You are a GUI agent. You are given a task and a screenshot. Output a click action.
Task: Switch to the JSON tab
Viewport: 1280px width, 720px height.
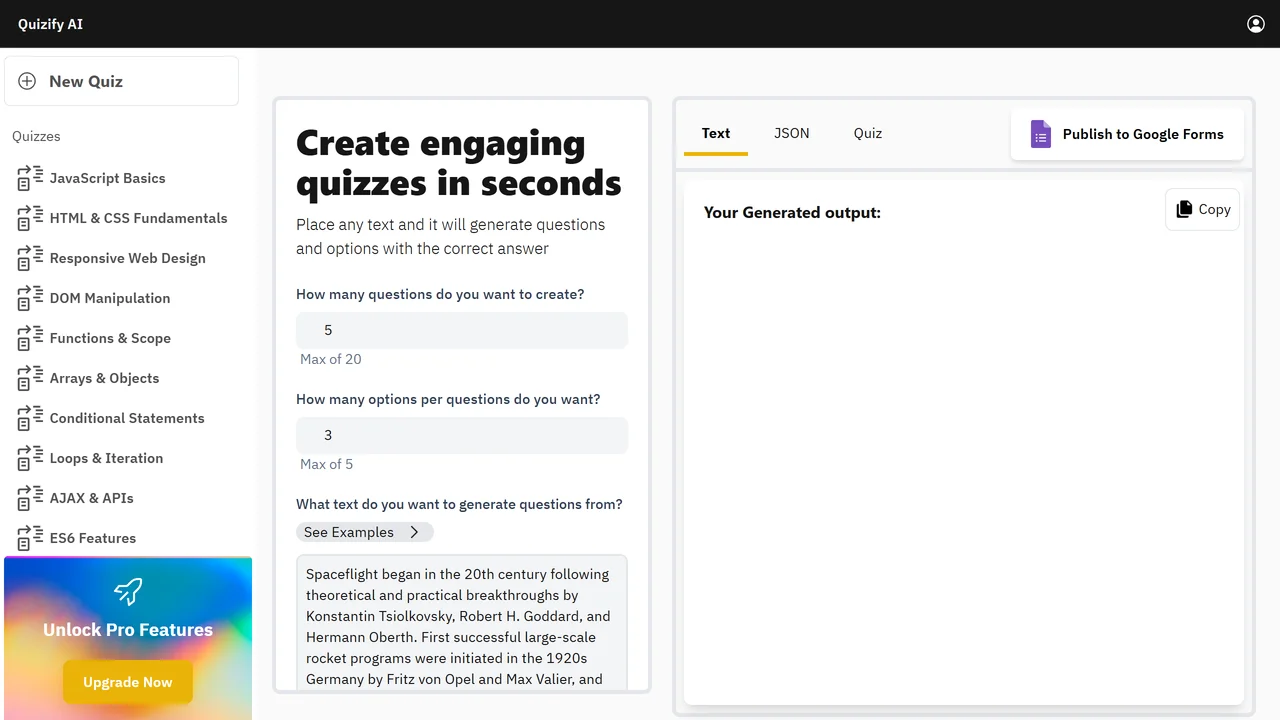792,133
